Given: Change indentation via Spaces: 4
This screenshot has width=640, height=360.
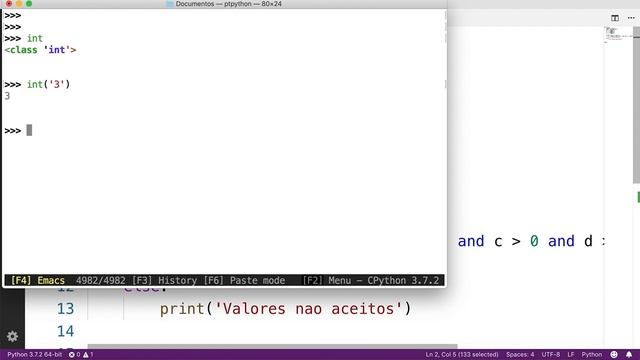Looking at the screenshot, I should [520, 355].
